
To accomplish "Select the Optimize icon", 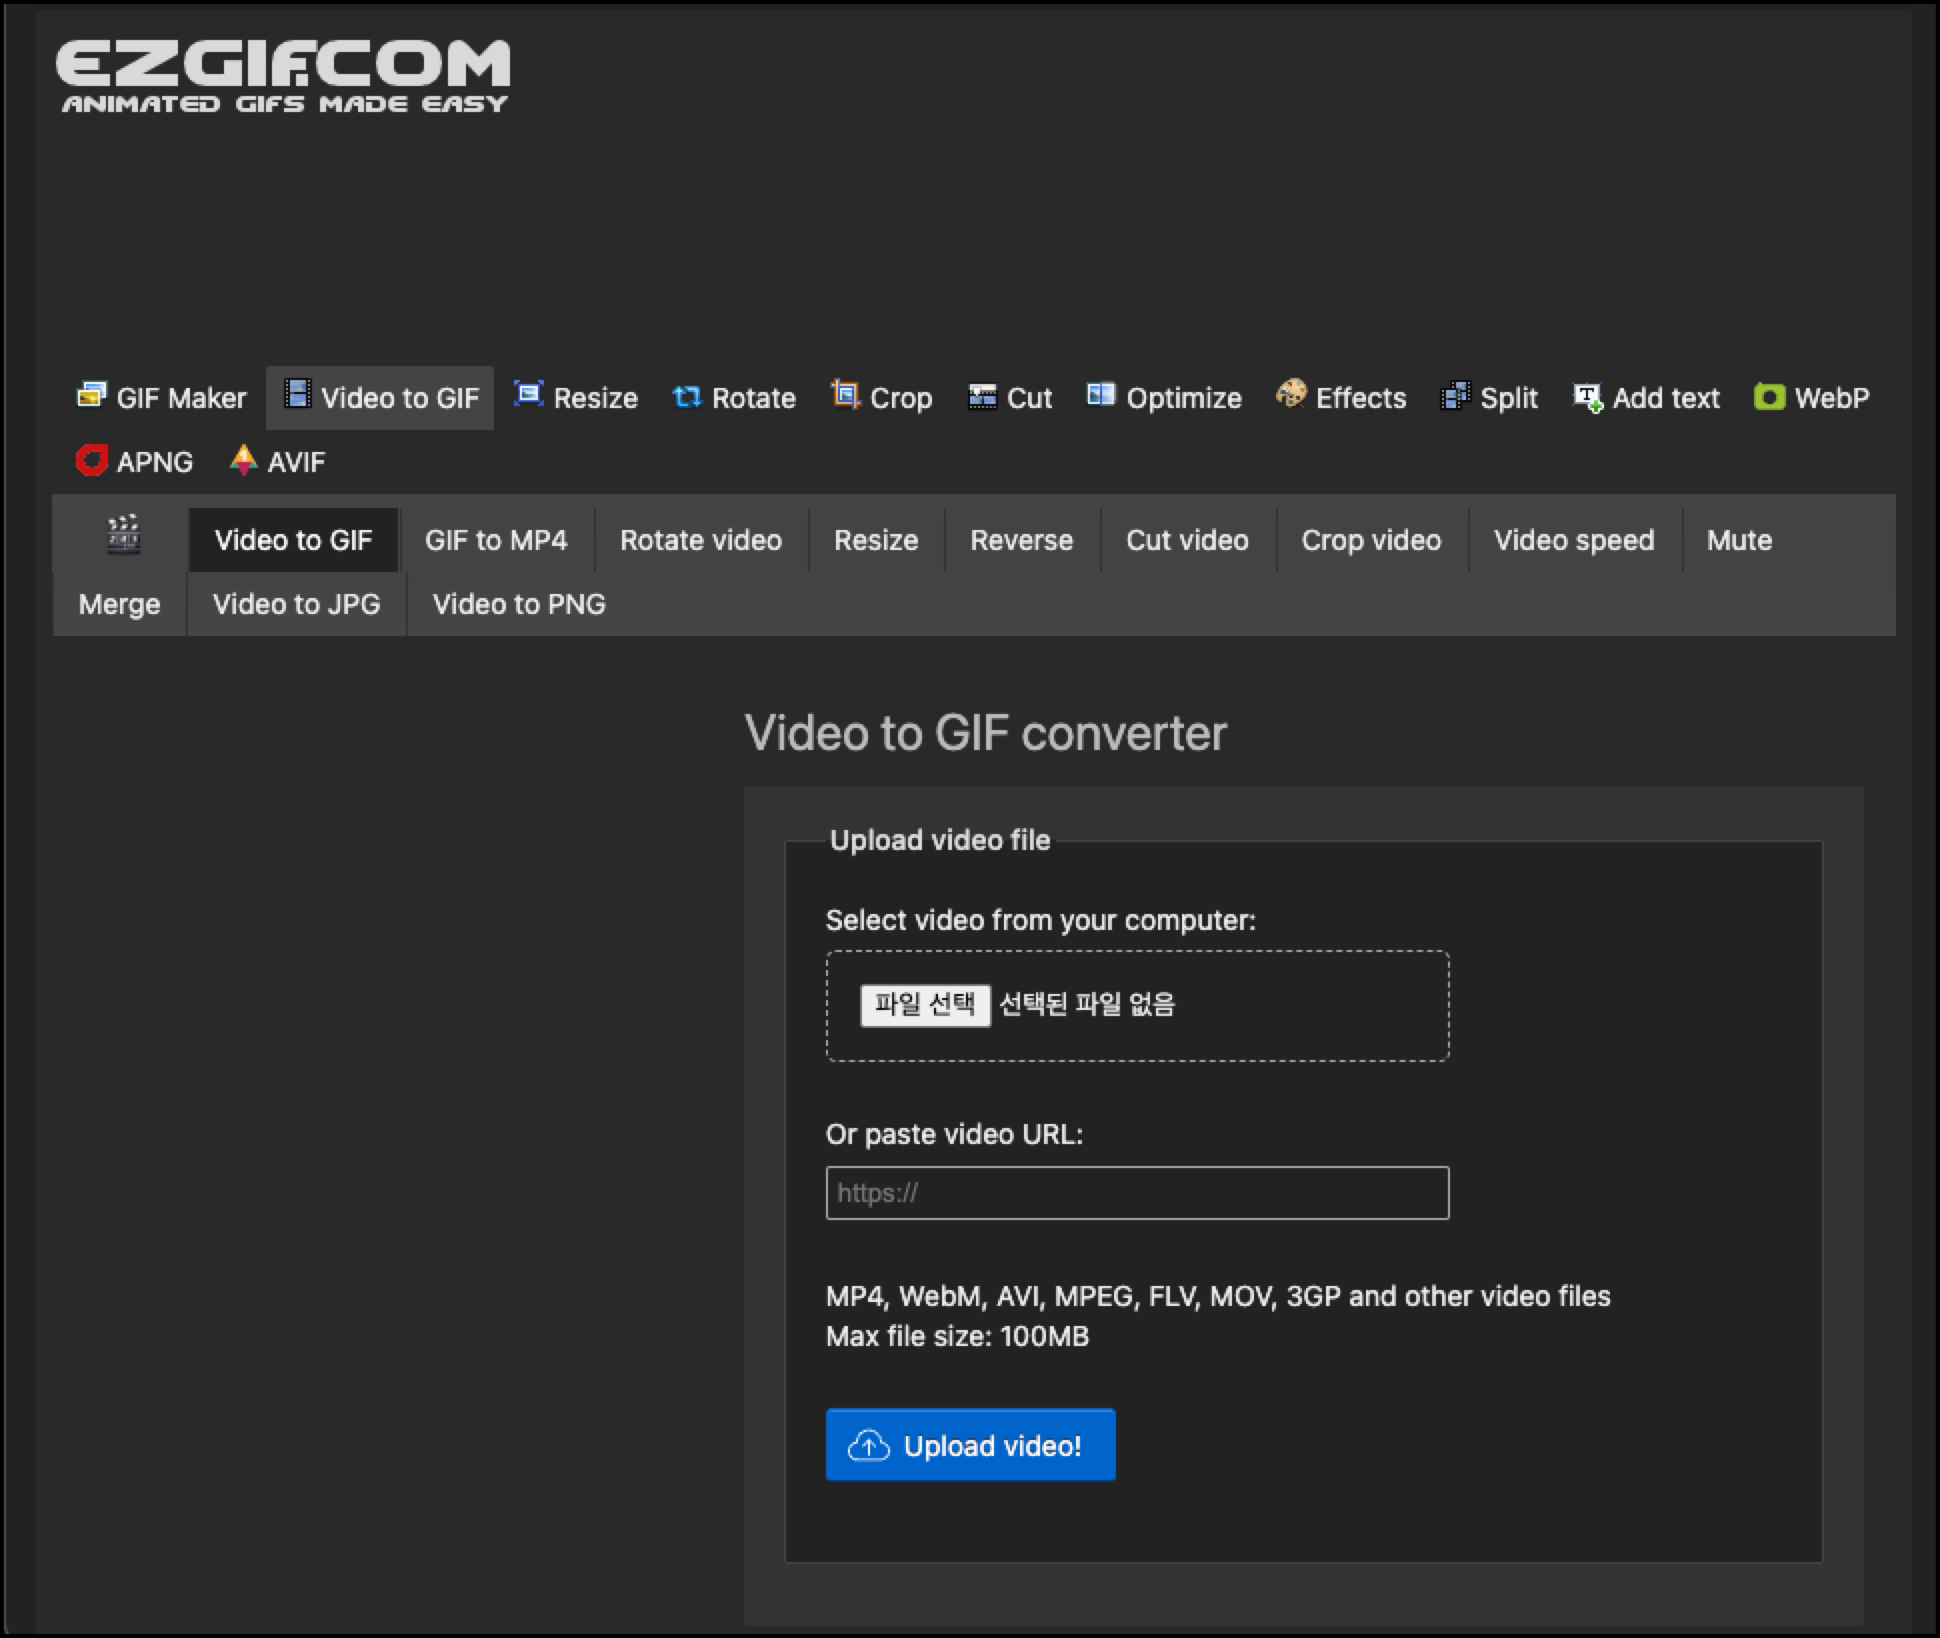I will click(1102, 396).
